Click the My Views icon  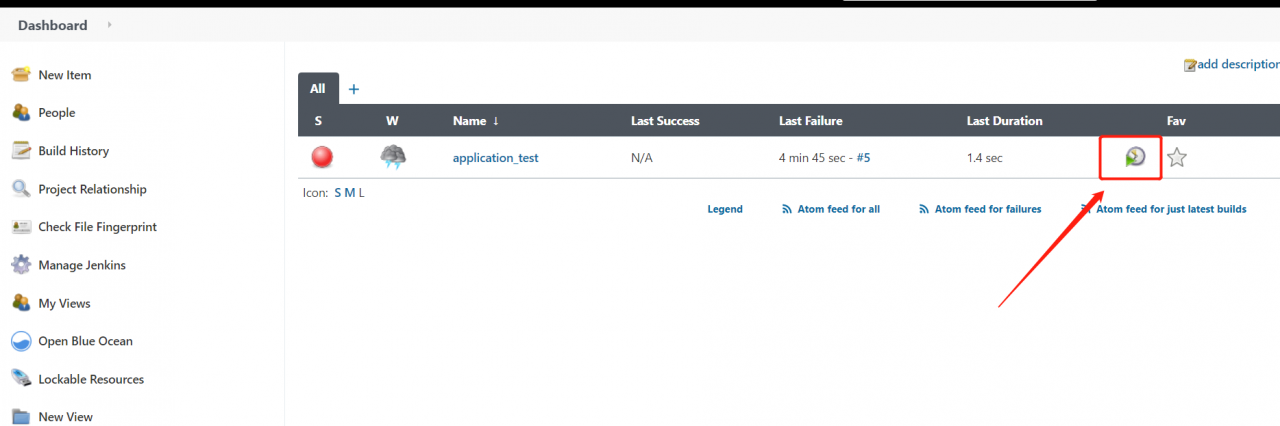click(20, 303)
